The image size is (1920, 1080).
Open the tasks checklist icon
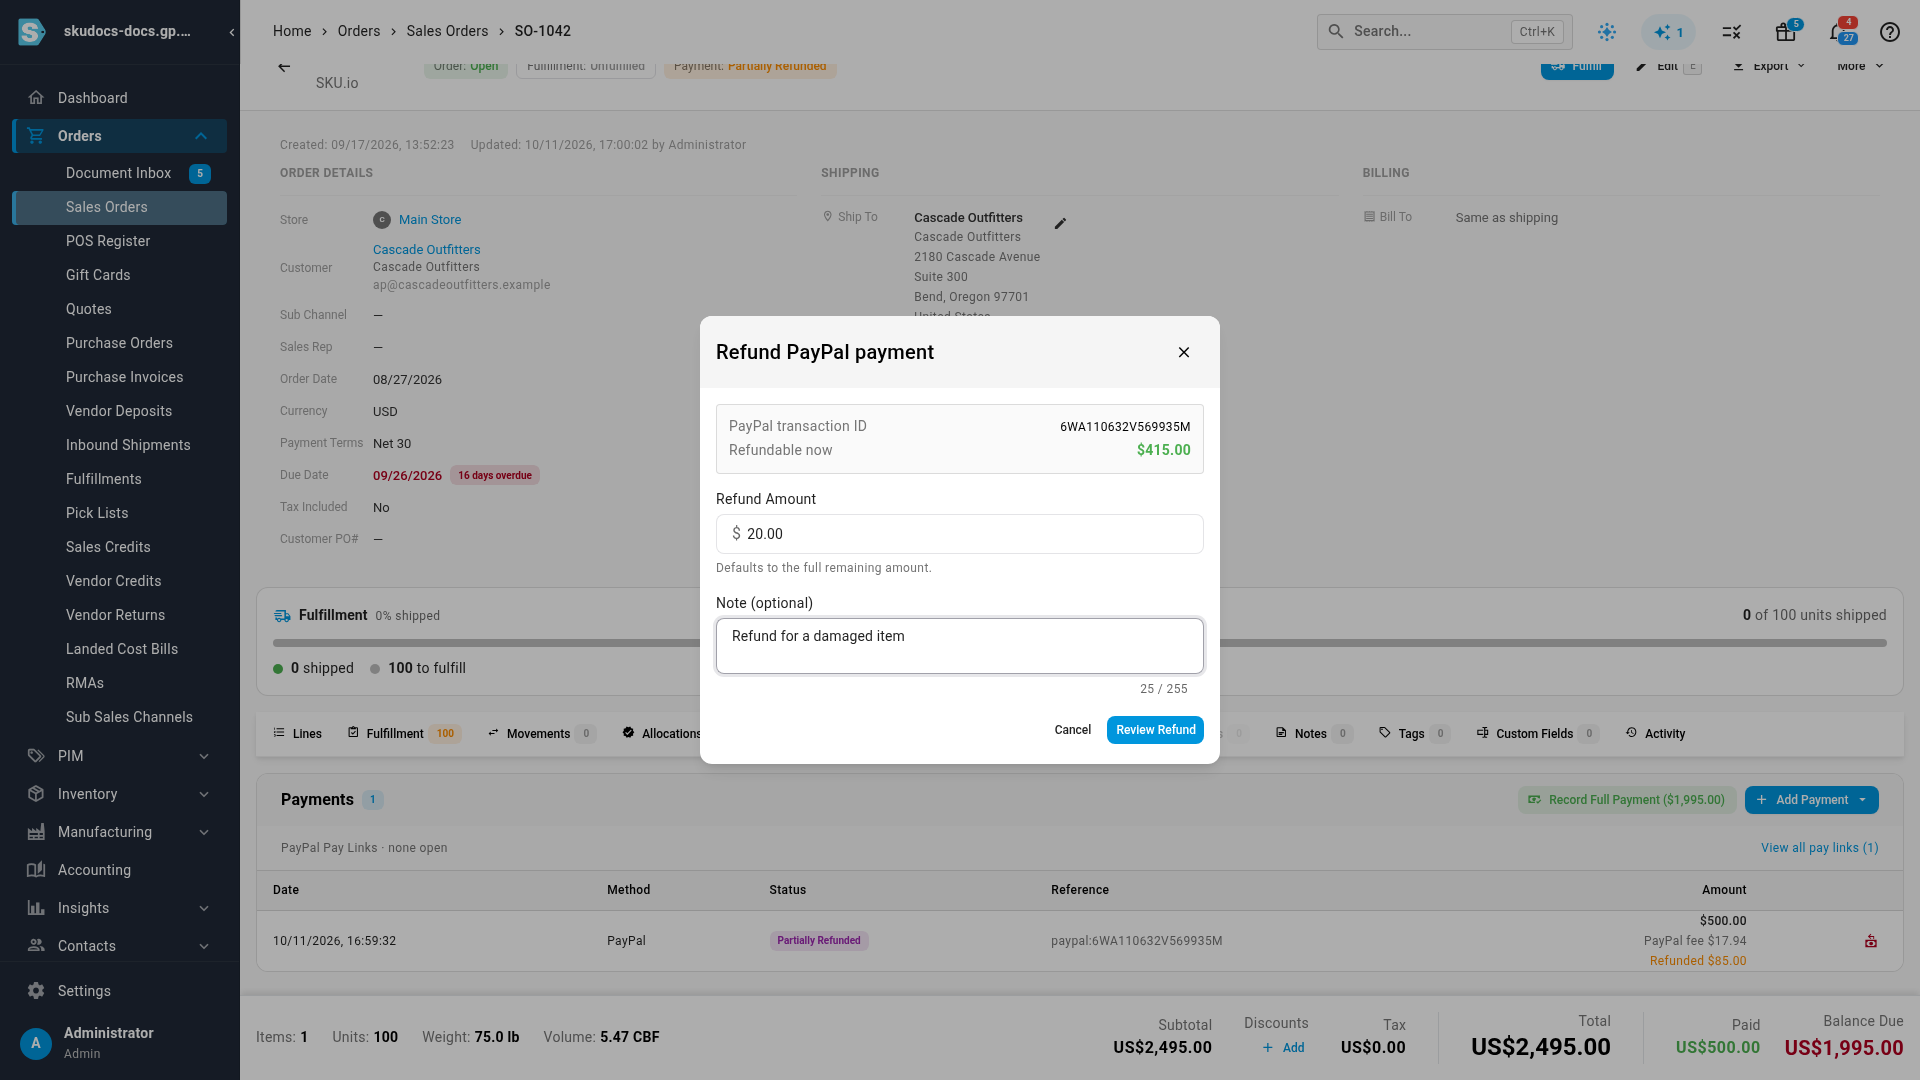click(x=1732, y=32)
